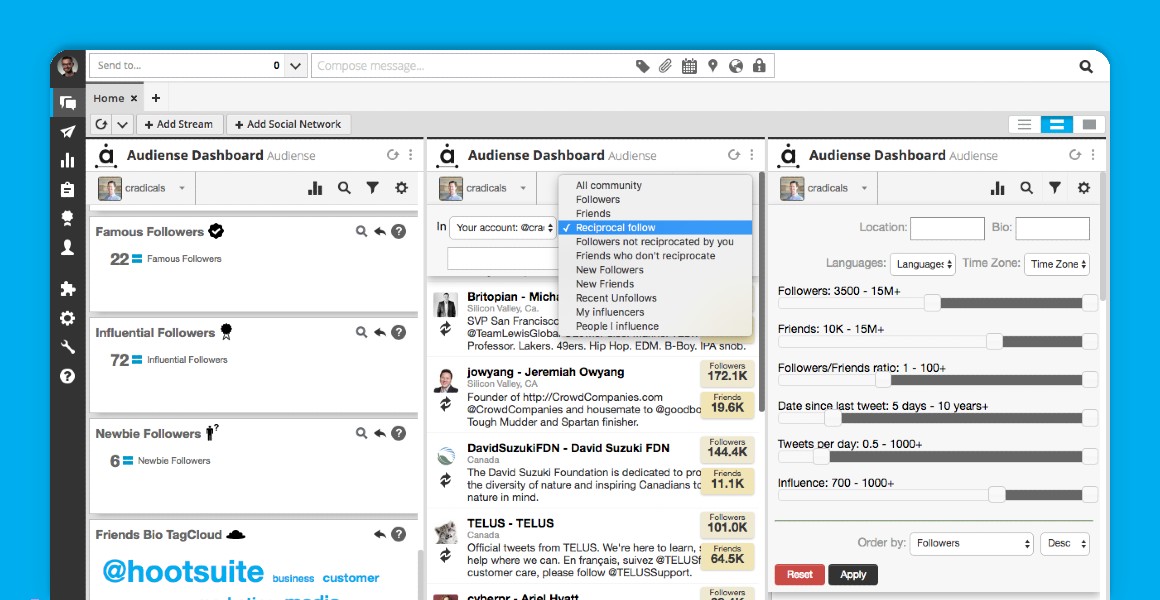Image resolution: width=1160 pixels, height=600 pixels.
Task: Toggle reciprocal follow icon for Britopian
Action: coord(445,329)
